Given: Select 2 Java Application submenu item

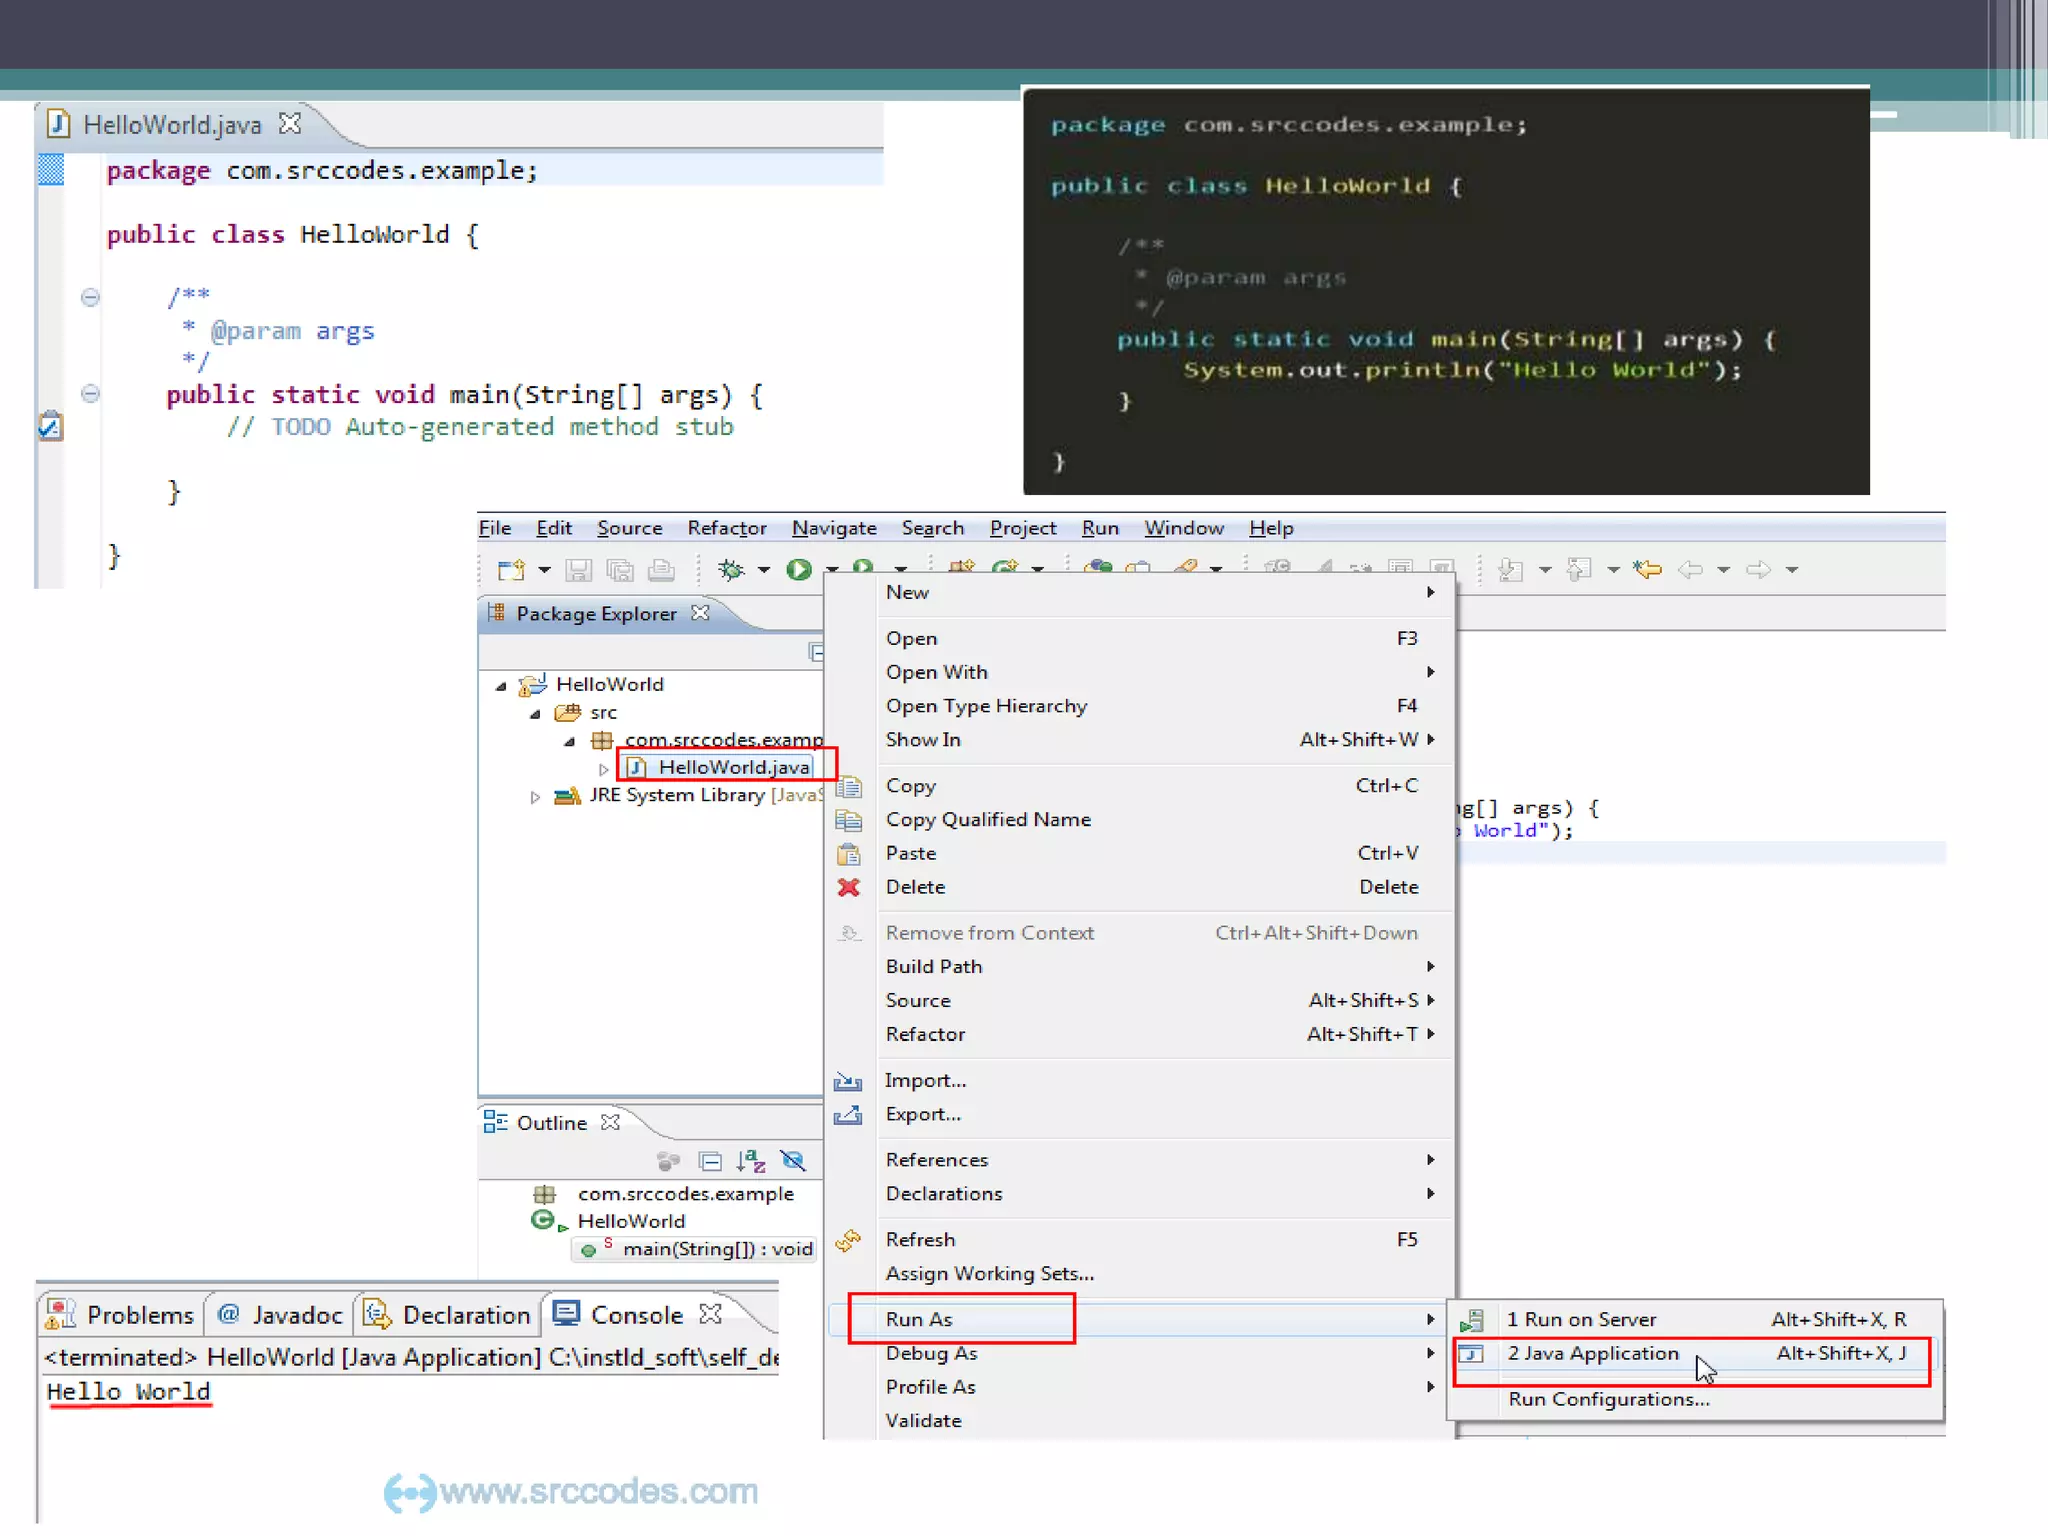Looking at the screenshot, I should pos(1593,1353).
